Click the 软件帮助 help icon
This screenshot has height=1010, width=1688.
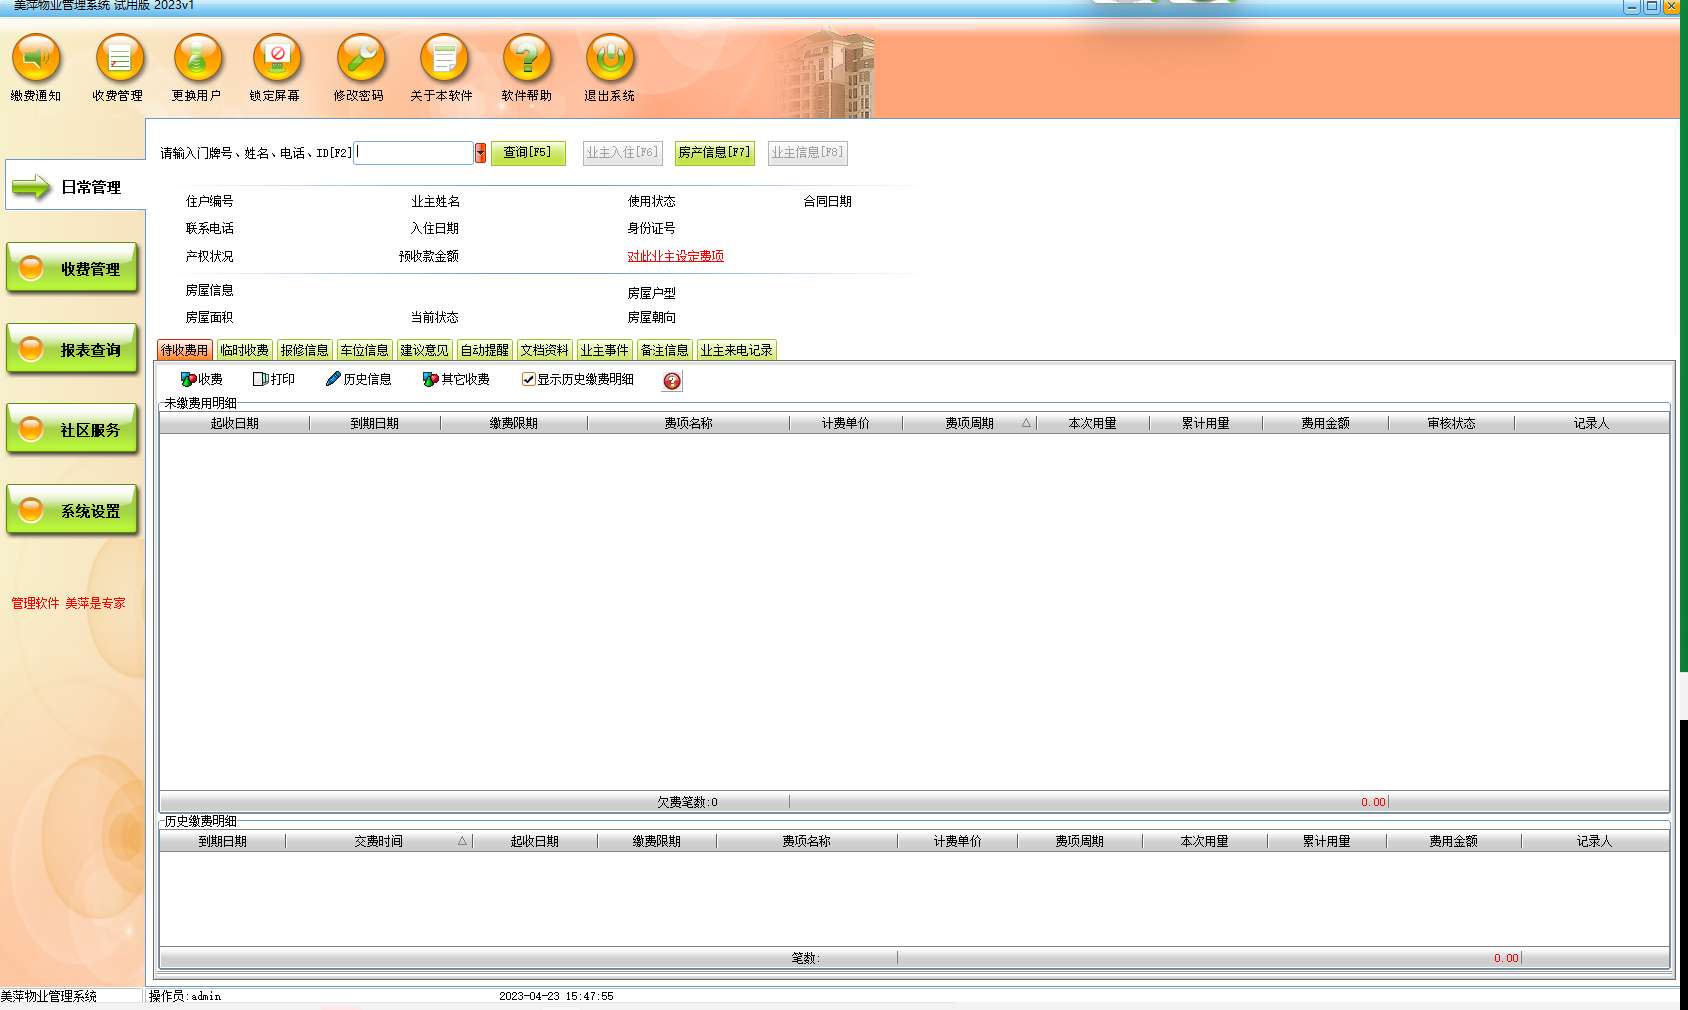(527, 60)
